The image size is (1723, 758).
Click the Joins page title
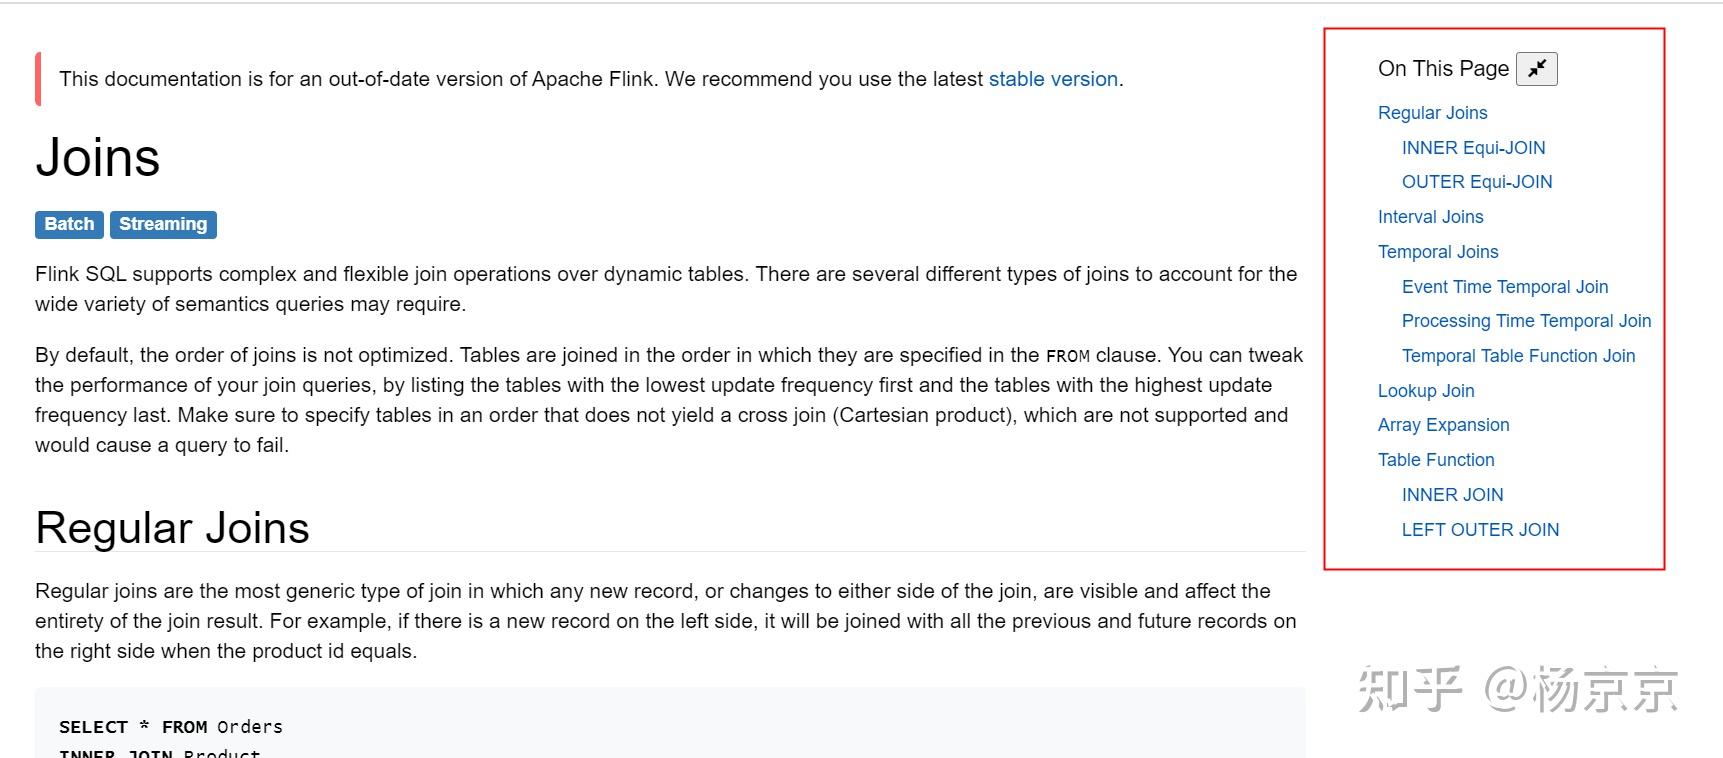click(98, 158)
